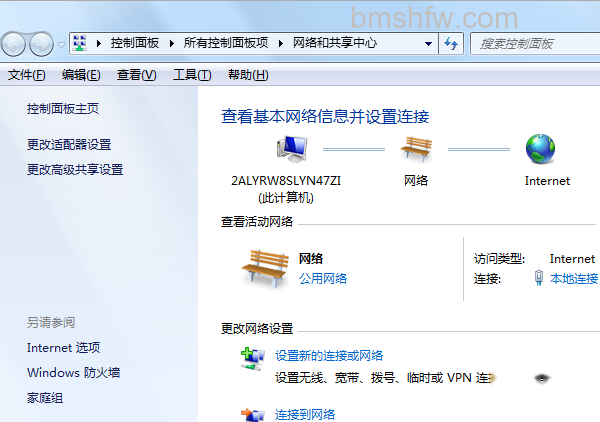The width and height of the screenshot is (600, 422).
Task: Click the Control Panel icon in address bar
Action: tap(80, 43)
